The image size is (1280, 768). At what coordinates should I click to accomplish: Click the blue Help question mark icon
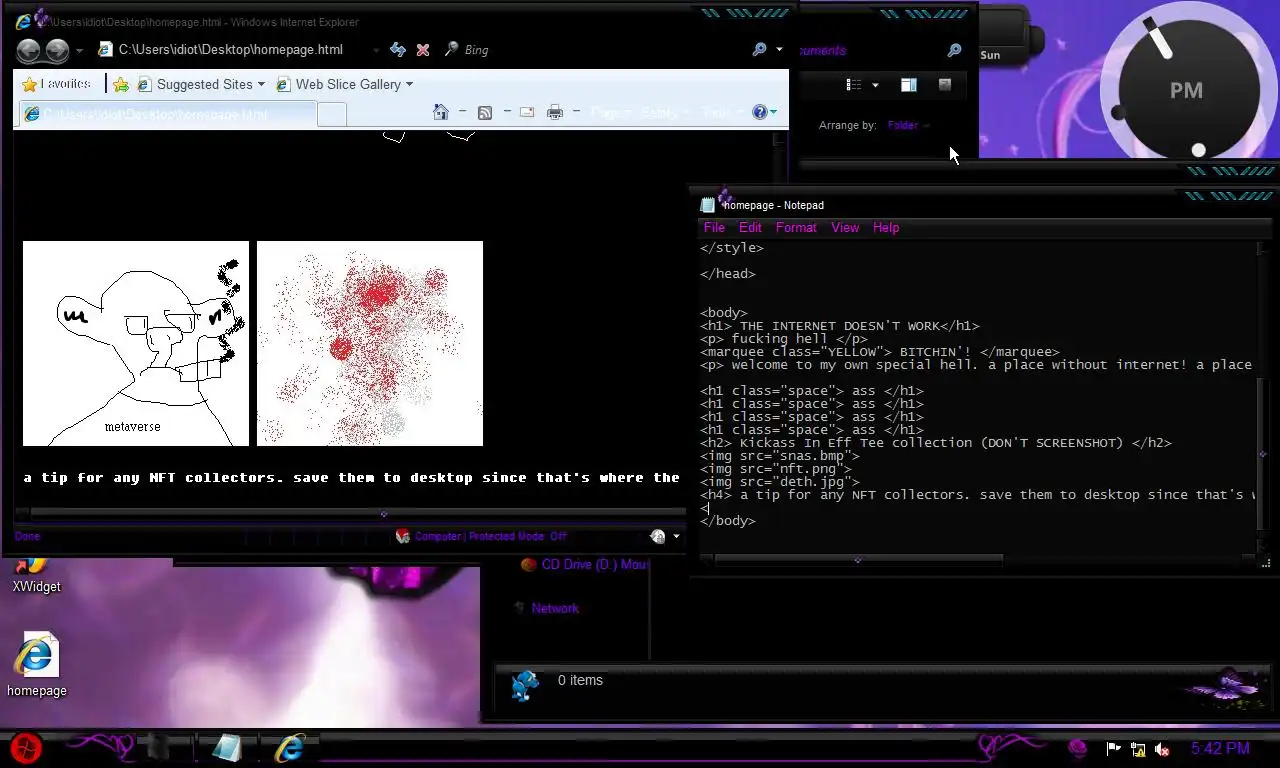point(760,112)
